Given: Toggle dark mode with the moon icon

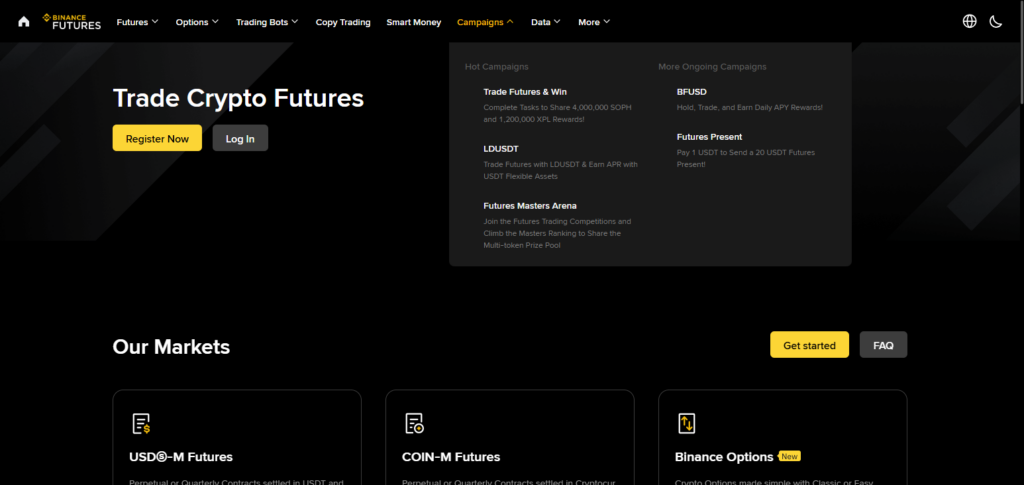Looking at the screenshot, I should click(995, 22).
